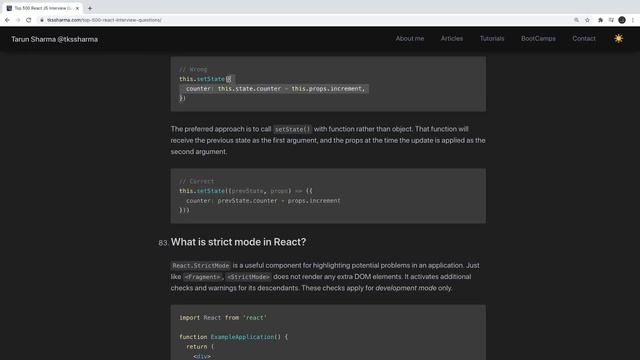This screenshot has width=640, height=360.
Task: Open the About me nav link
Action: (x=410, y=39)
